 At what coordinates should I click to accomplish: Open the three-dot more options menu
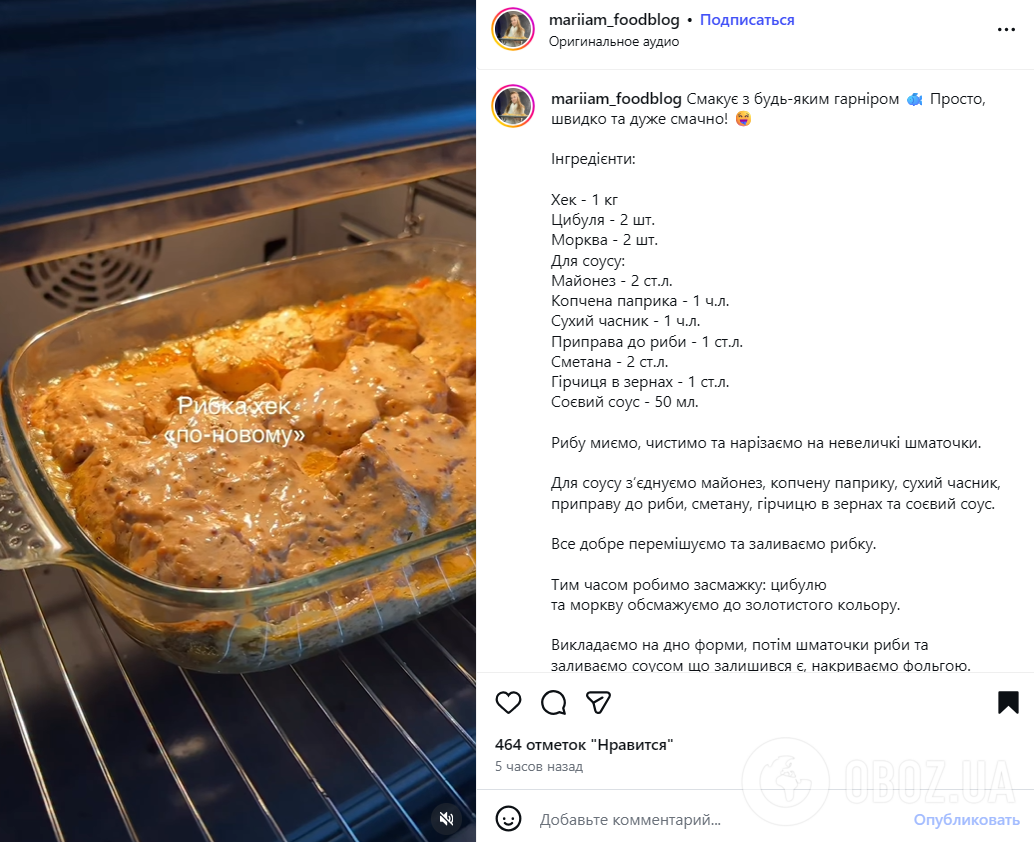point(1006,30)
